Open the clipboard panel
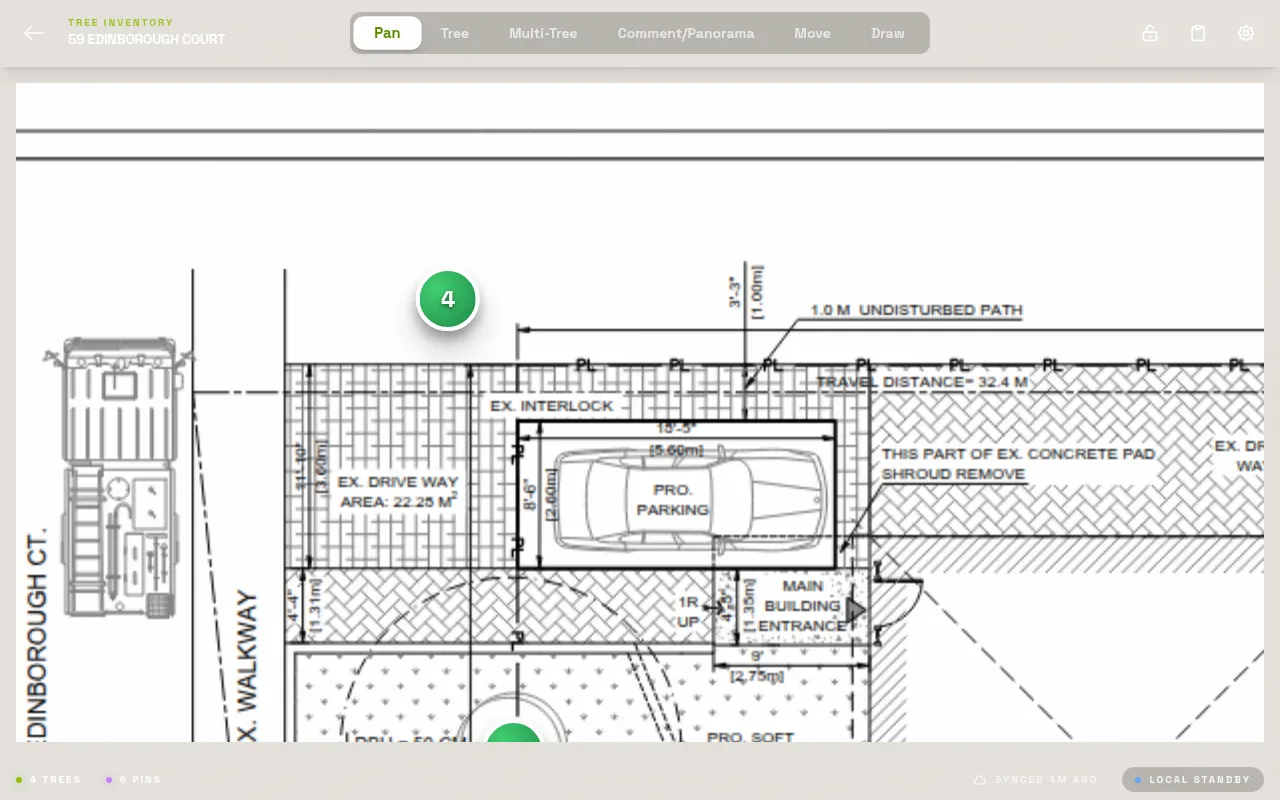This screenshot has width=1280, height=800. point(1198,33)
